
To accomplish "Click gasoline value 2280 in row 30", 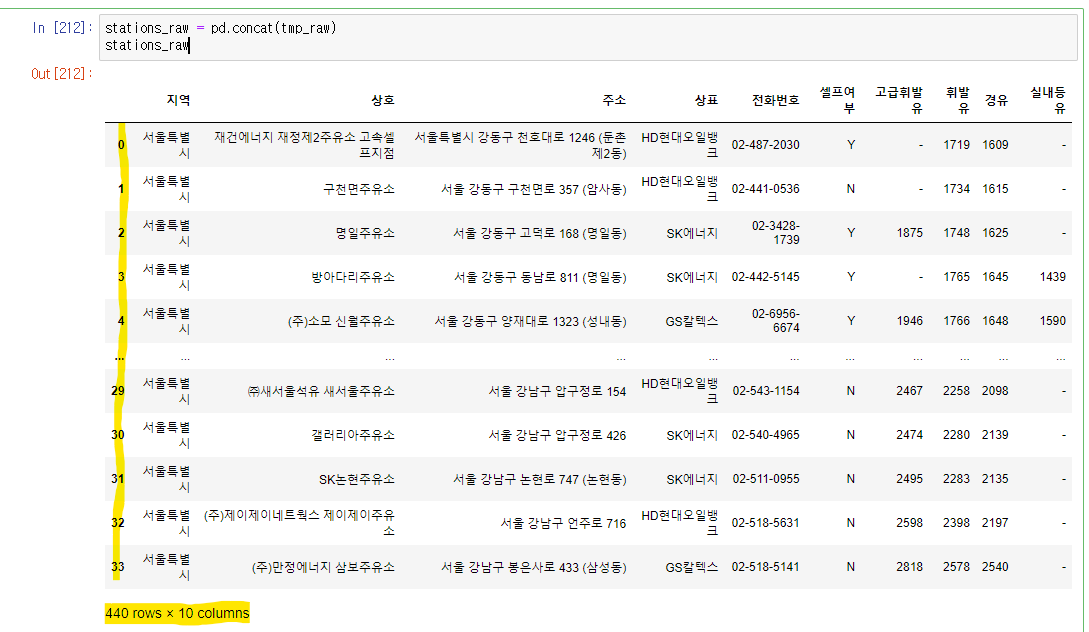I will pyautogui.click(x=956, y=435).
